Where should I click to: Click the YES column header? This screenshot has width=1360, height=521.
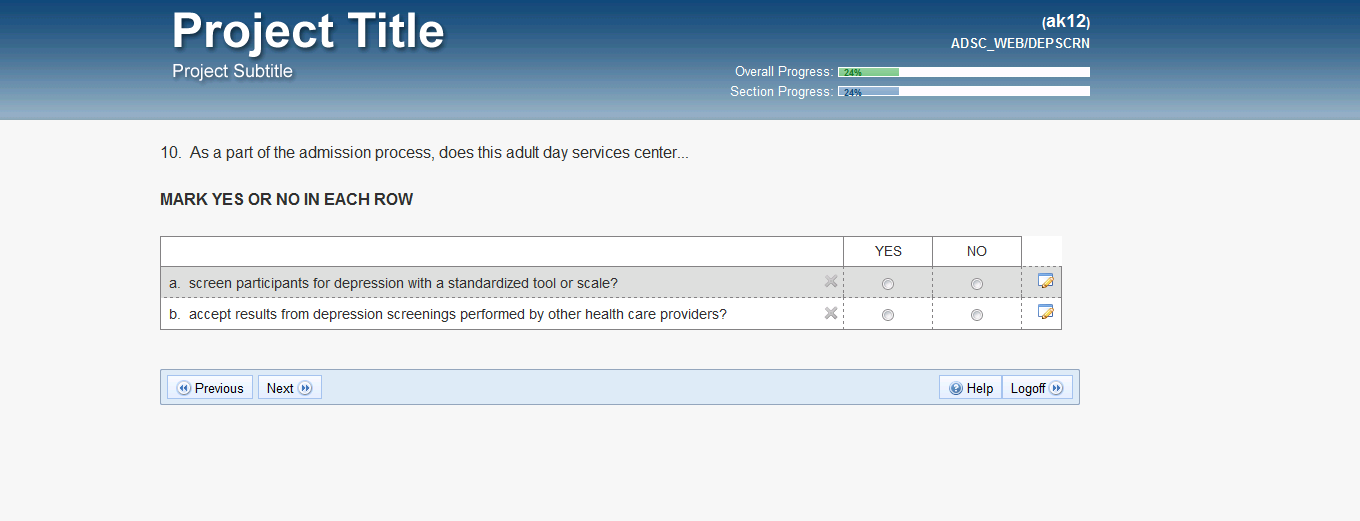(888, 251)
